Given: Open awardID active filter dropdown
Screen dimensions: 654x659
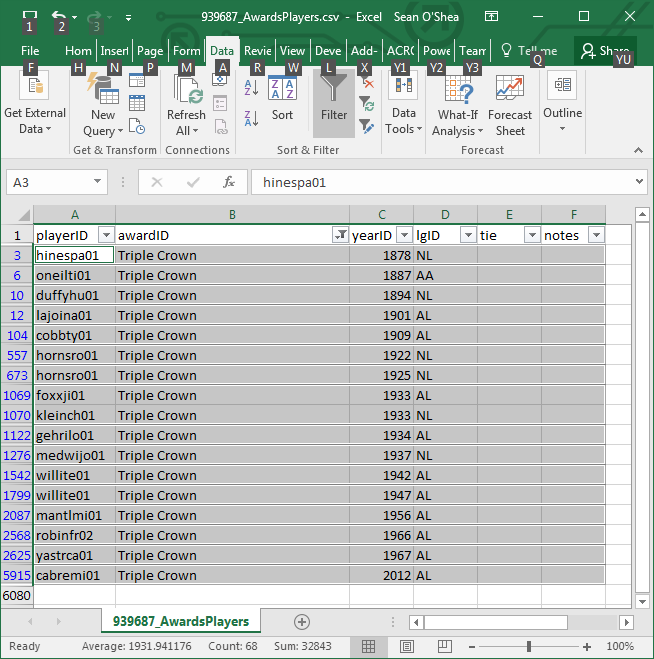Looking at the screenshot, I should point(340,235).
